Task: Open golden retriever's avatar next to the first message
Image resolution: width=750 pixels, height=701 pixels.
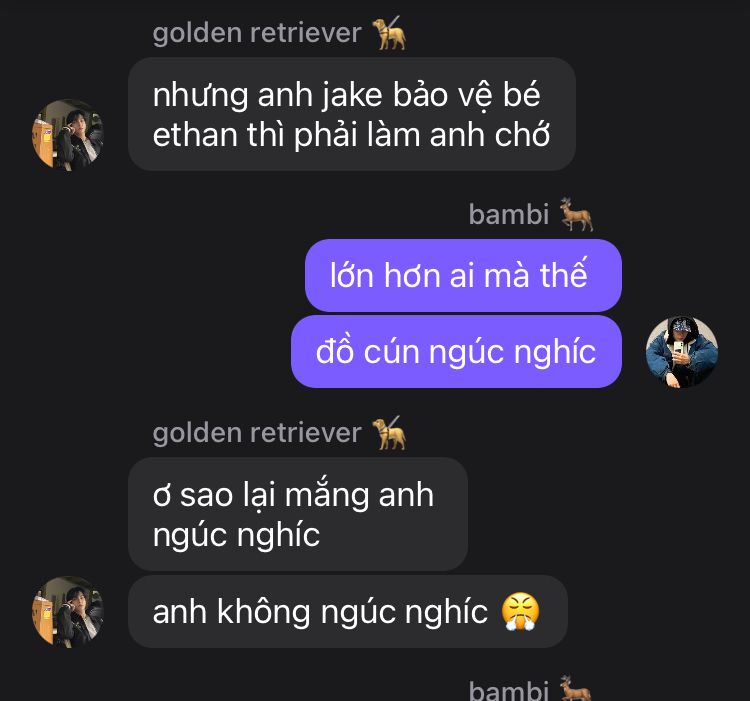Action: 68,135
